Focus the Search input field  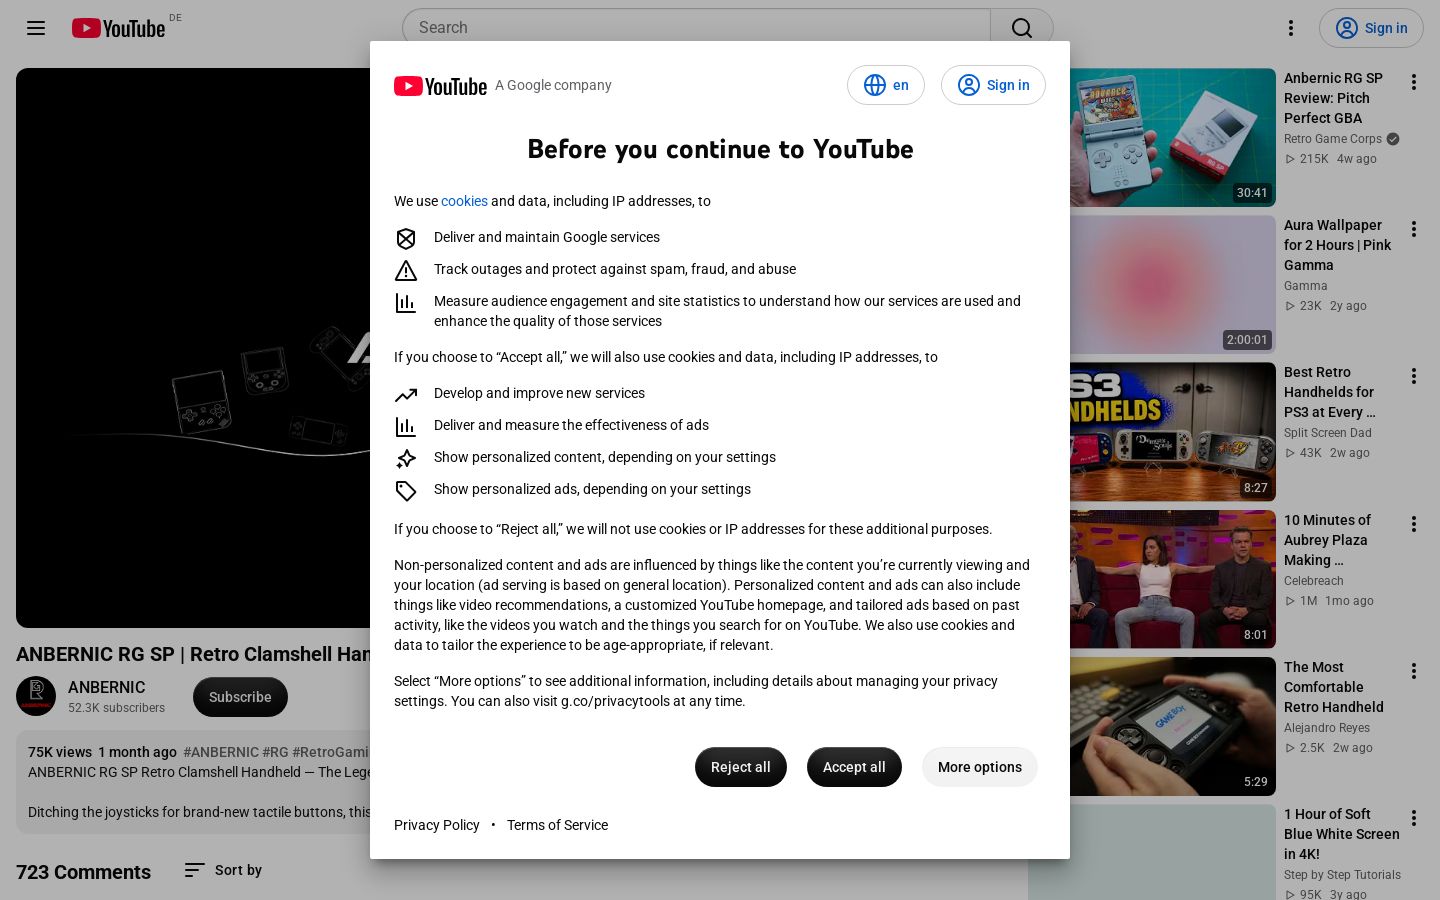tap(696, 28)
